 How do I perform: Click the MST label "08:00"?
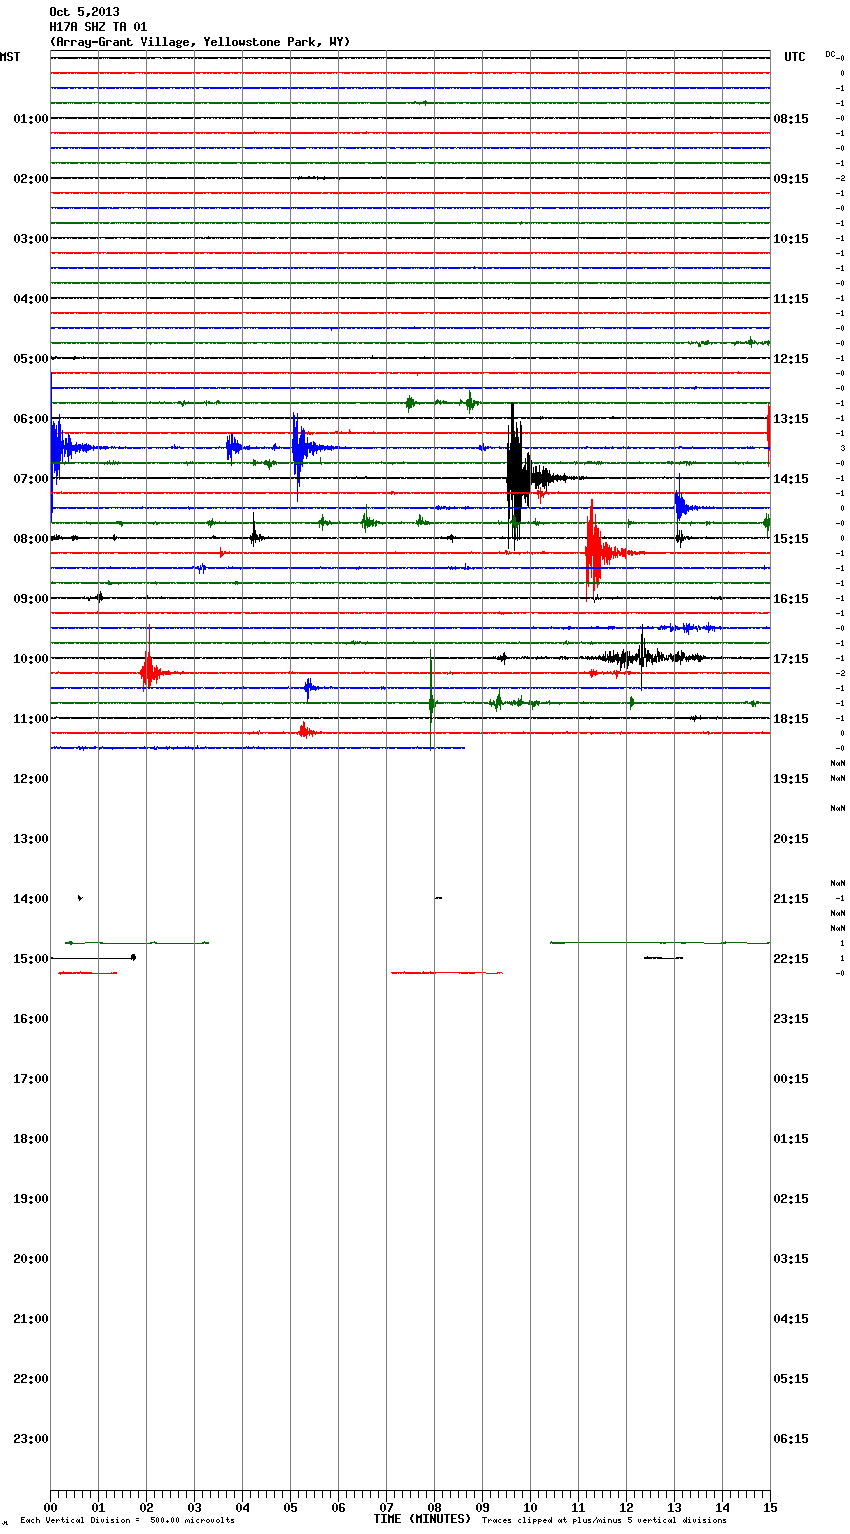[31, 539]
